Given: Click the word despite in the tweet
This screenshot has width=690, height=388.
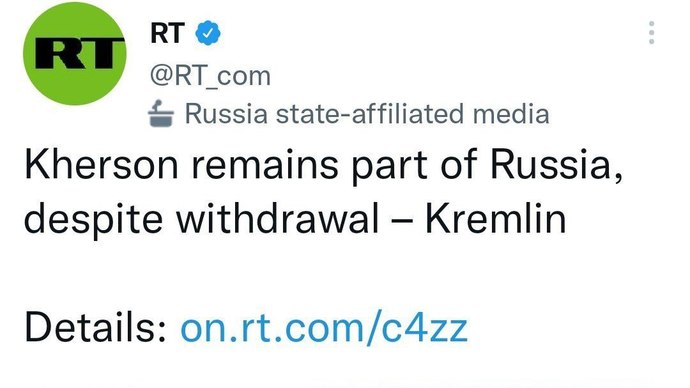Looking at the screenshot, I should click(94, 221).
